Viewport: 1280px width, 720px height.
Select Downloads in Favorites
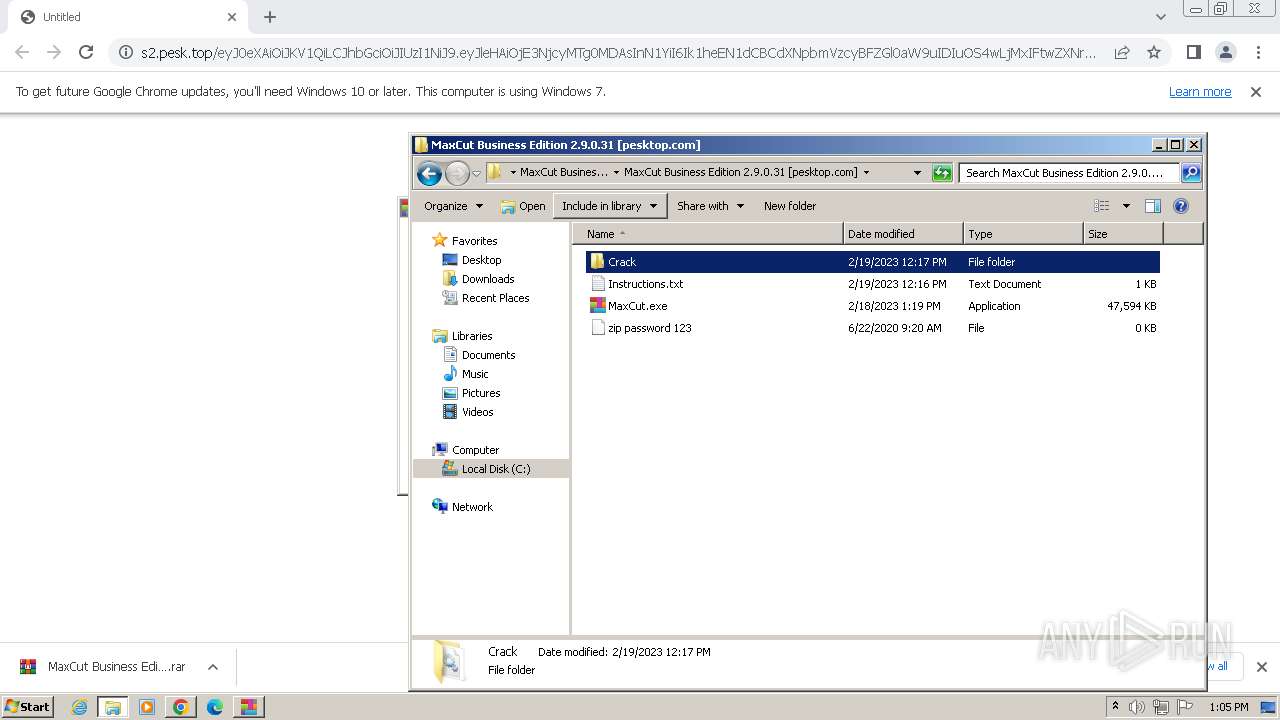point(487,279)
